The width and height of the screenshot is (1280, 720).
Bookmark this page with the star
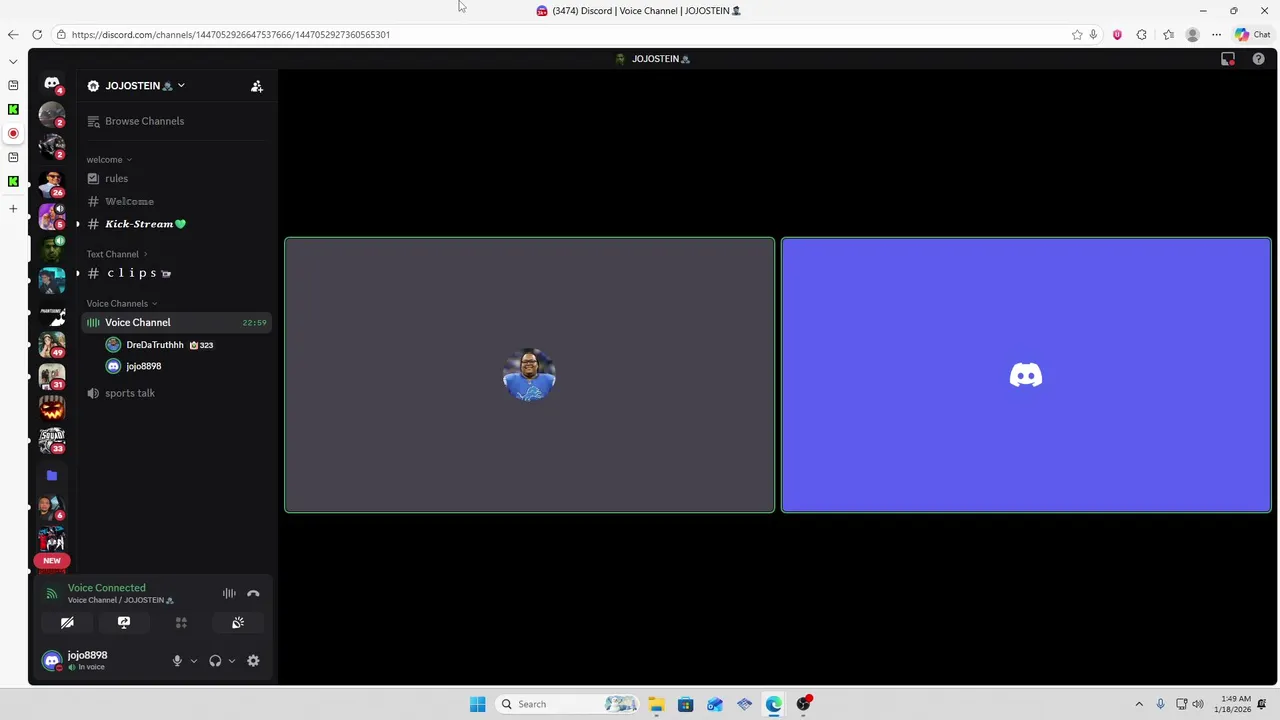click(x=1077, y=35)
